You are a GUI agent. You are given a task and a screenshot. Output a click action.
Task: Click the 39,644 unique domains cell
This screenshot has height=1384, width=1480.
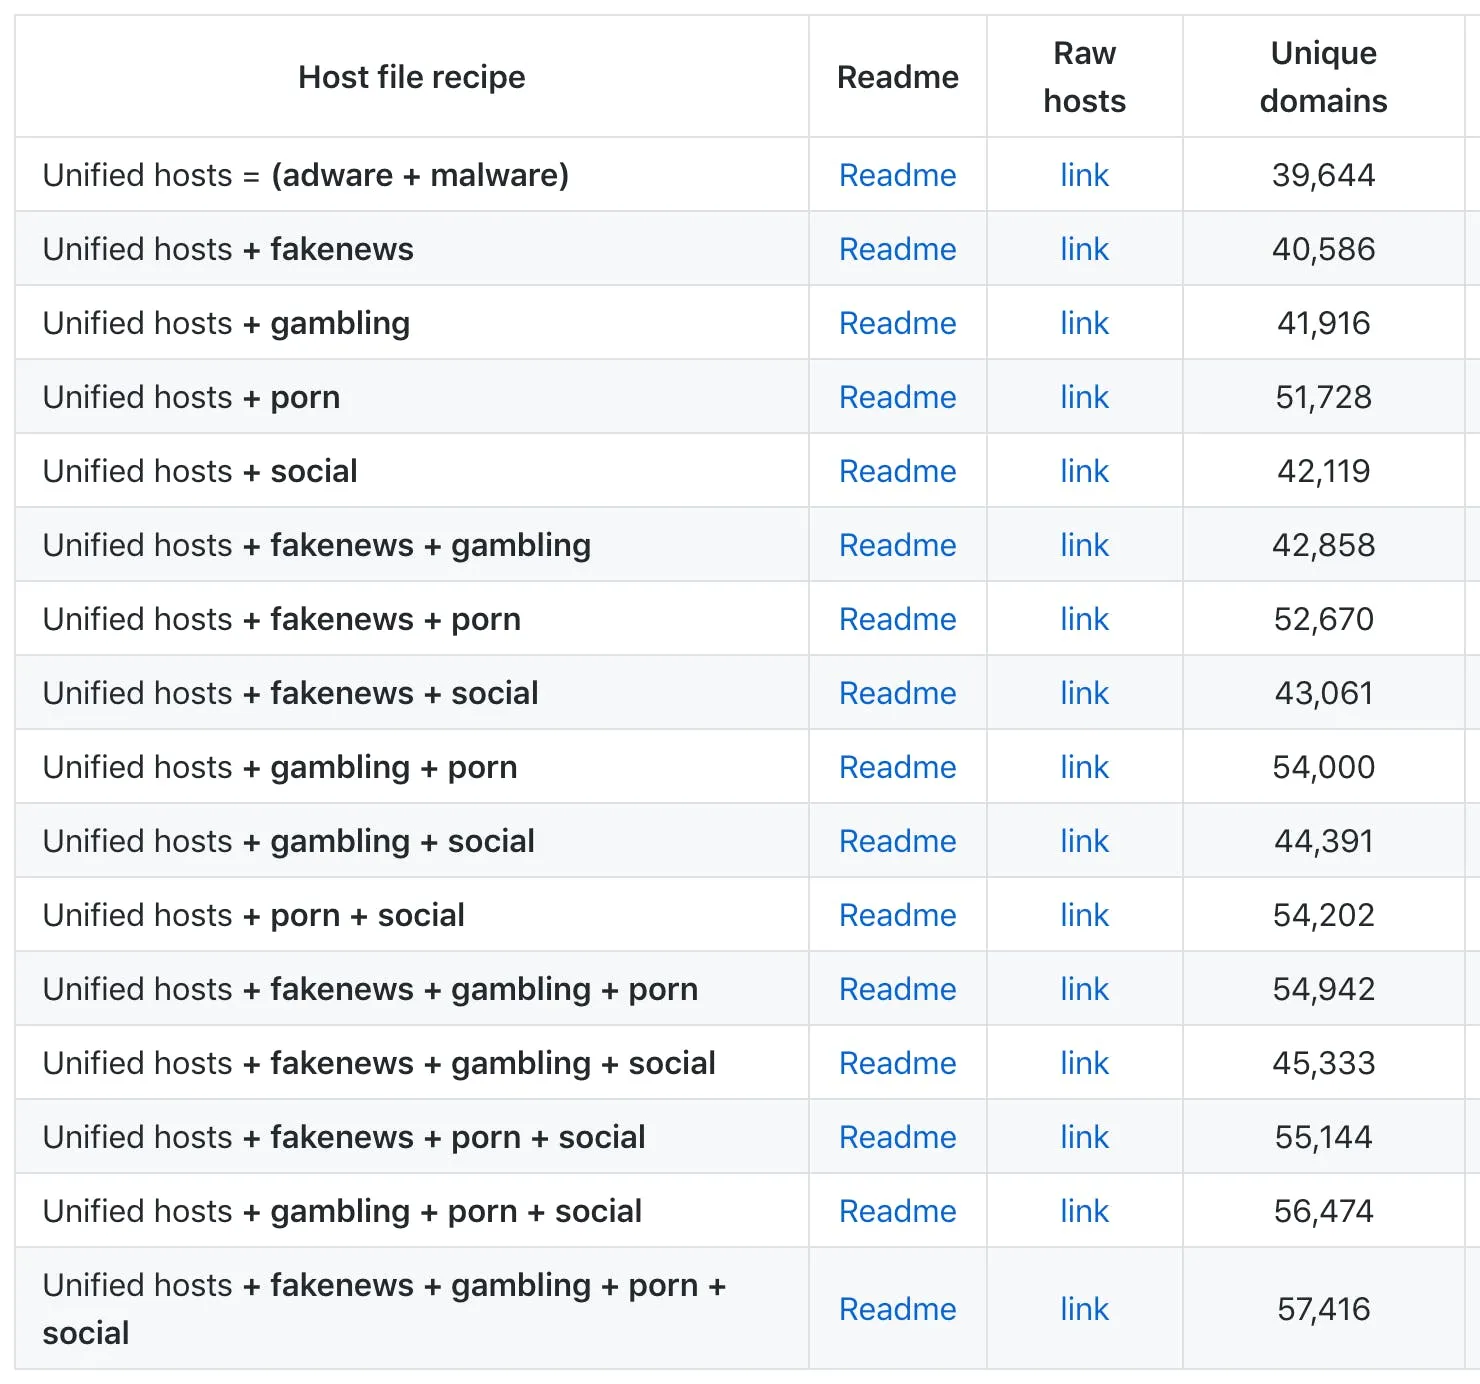click(x=1323, y=175)
